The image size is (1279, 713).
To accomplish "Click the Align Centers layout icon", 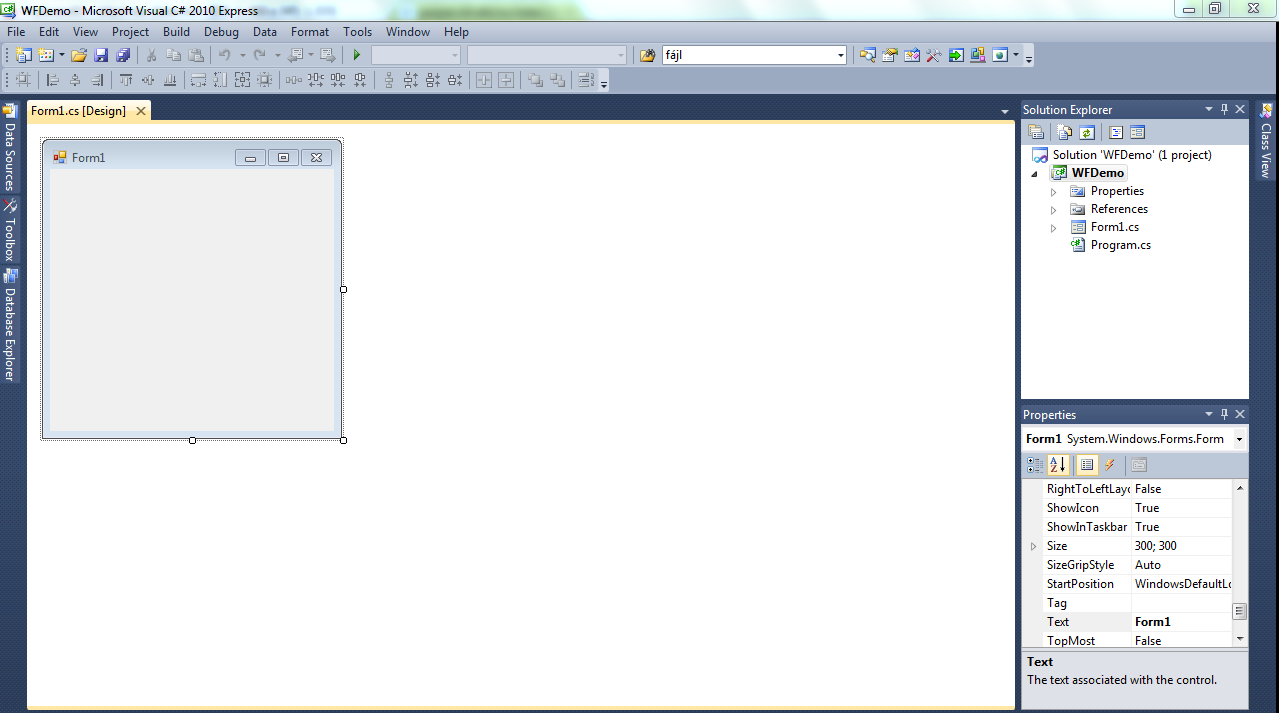I will click(x=75, y=80).
